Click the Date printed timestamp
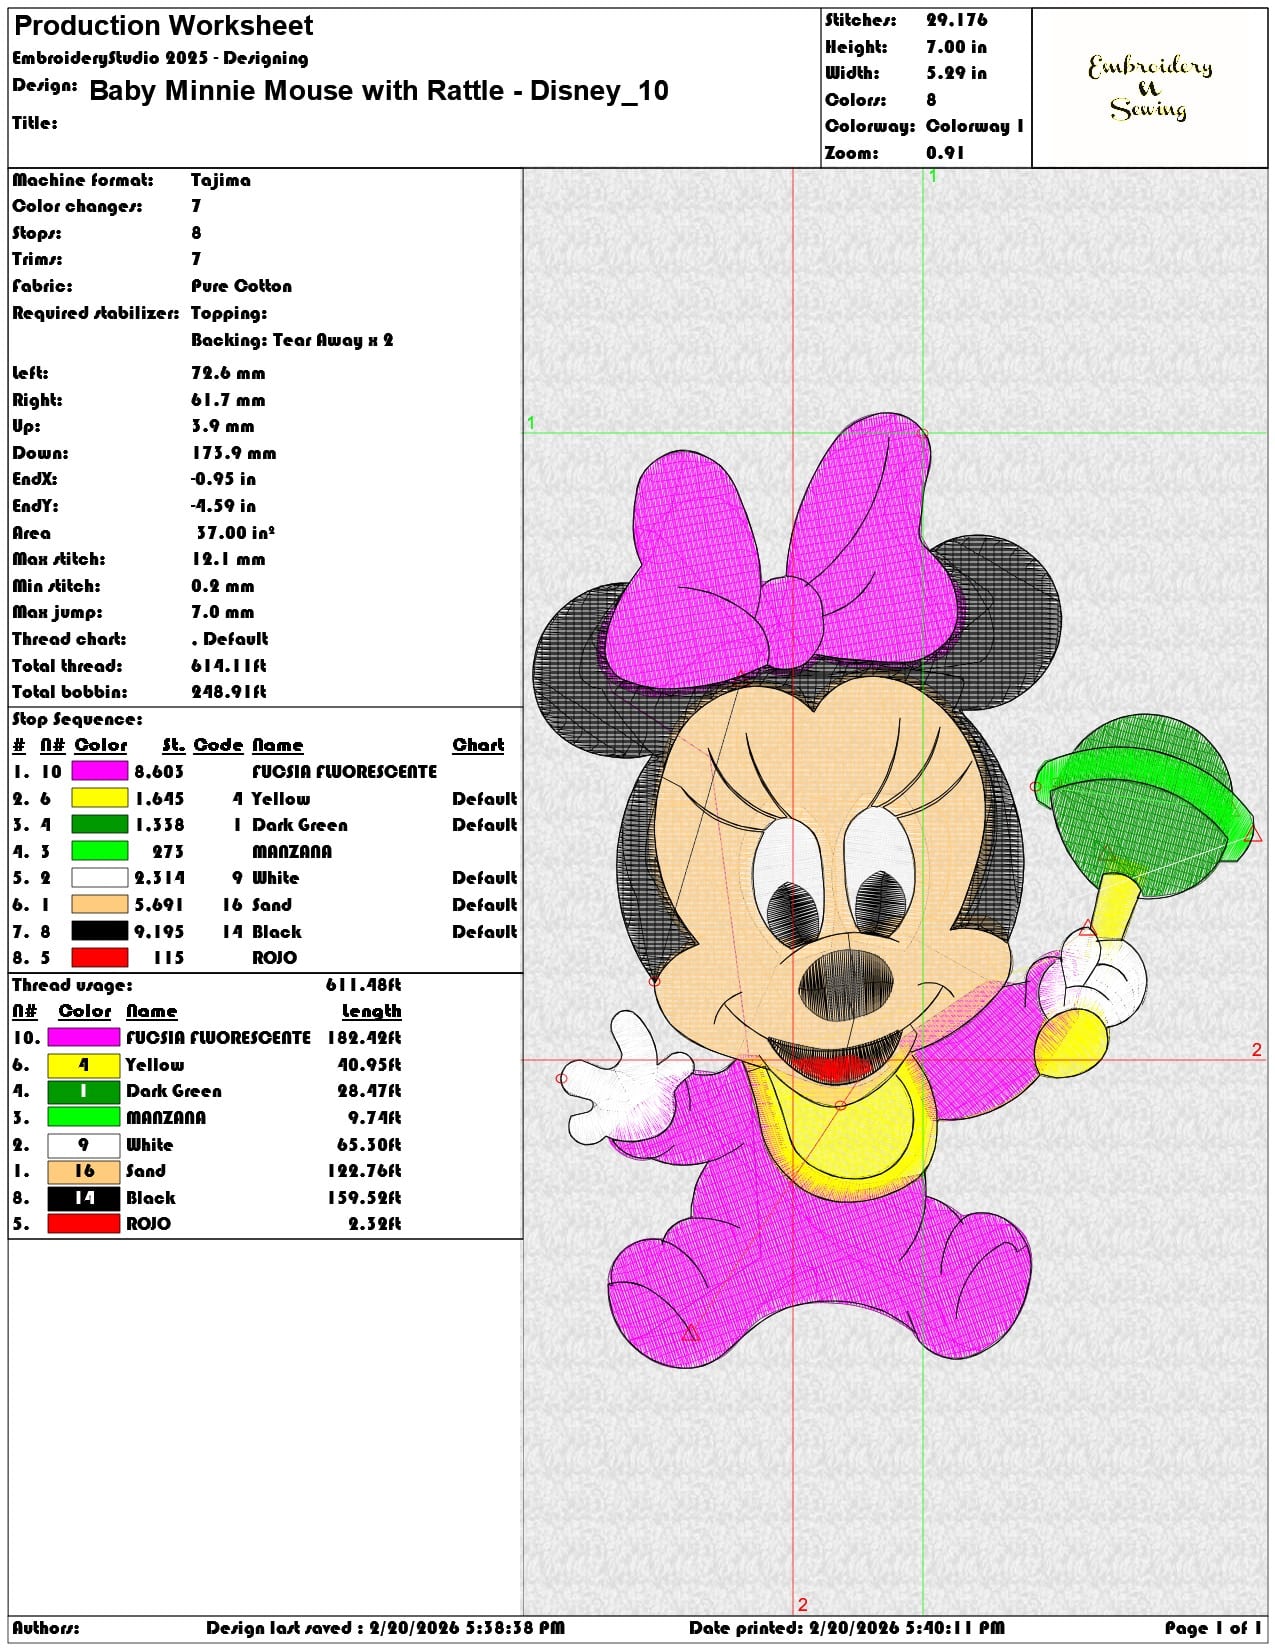 pos(847,1628)
